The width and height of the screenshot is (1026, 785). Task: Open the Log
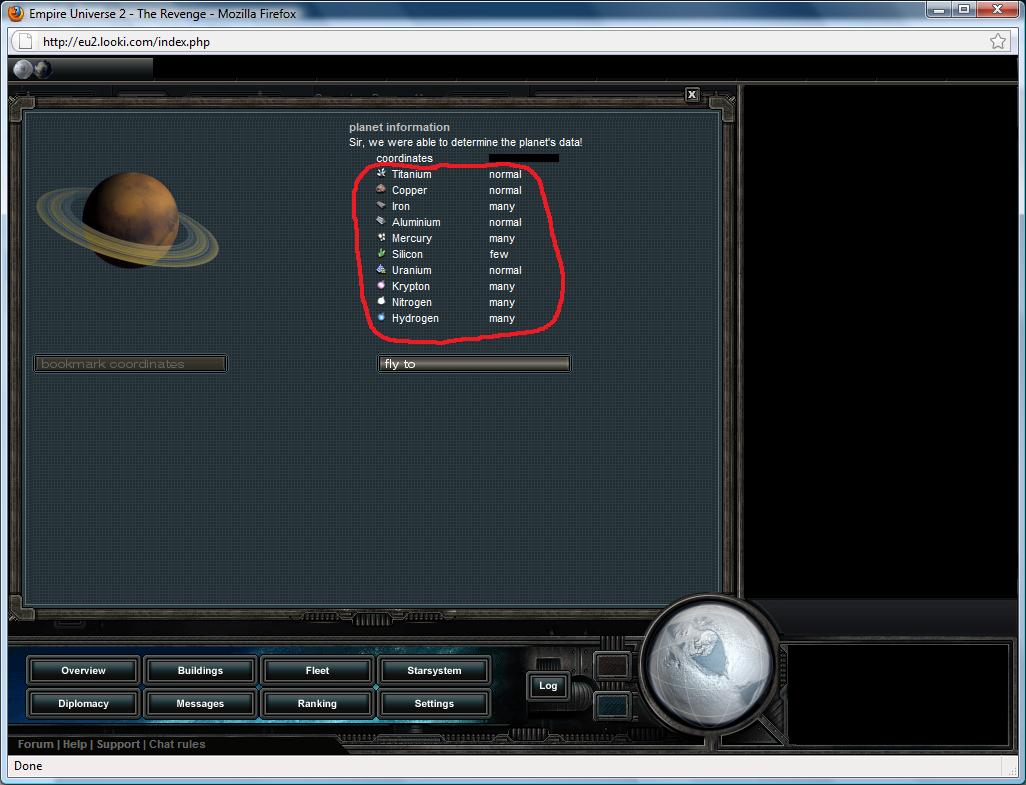pos(548,686)
